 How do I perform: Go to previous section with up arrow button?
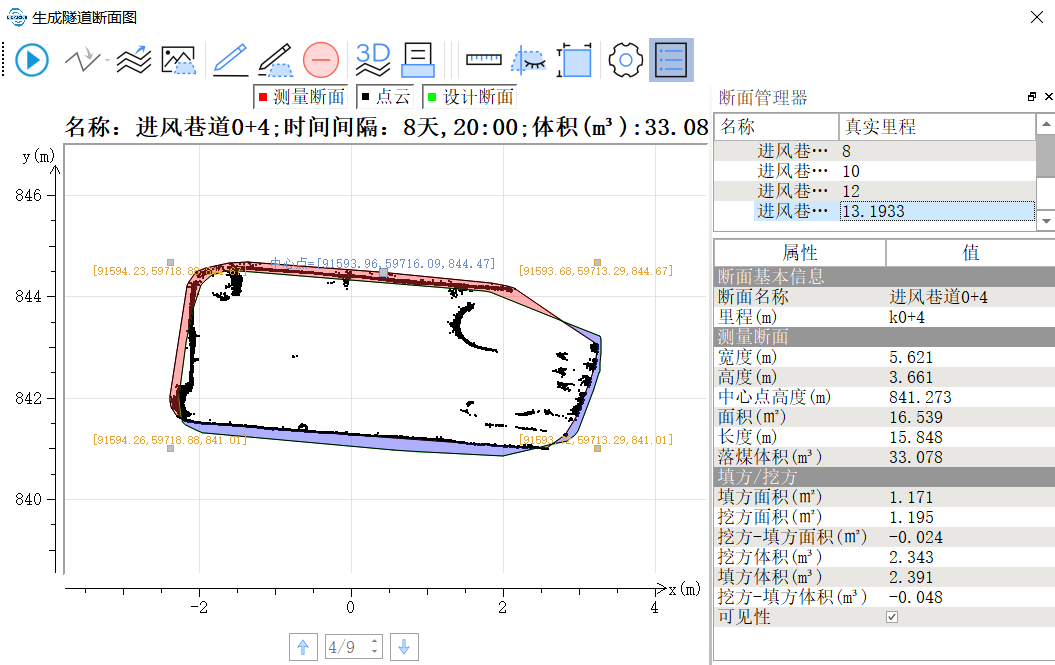click(x=303, y=648)
